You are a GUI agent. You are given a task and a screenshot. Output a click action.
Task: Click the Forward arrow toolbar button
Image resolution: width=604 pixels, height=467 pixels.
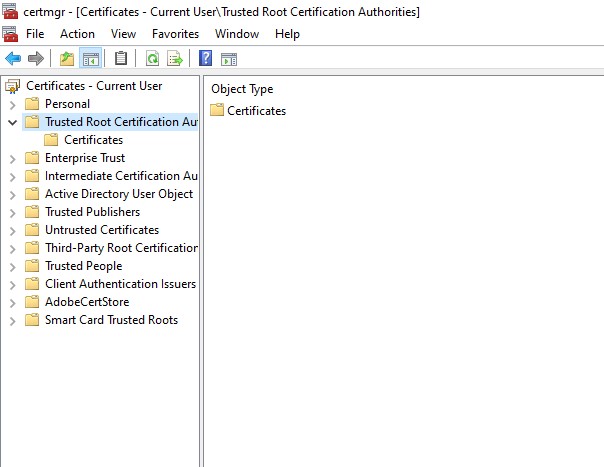point(35,59)
